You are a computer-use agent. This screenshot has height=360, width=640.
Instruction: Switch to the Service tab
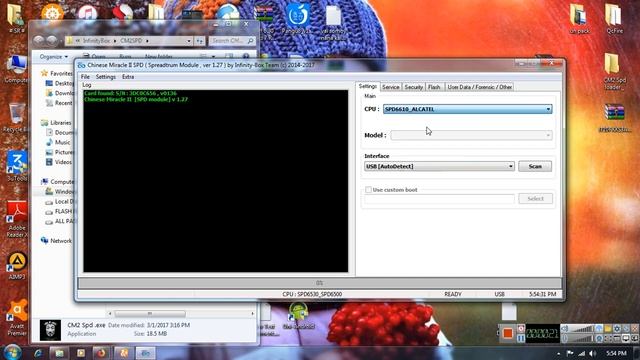pos(391,87)
